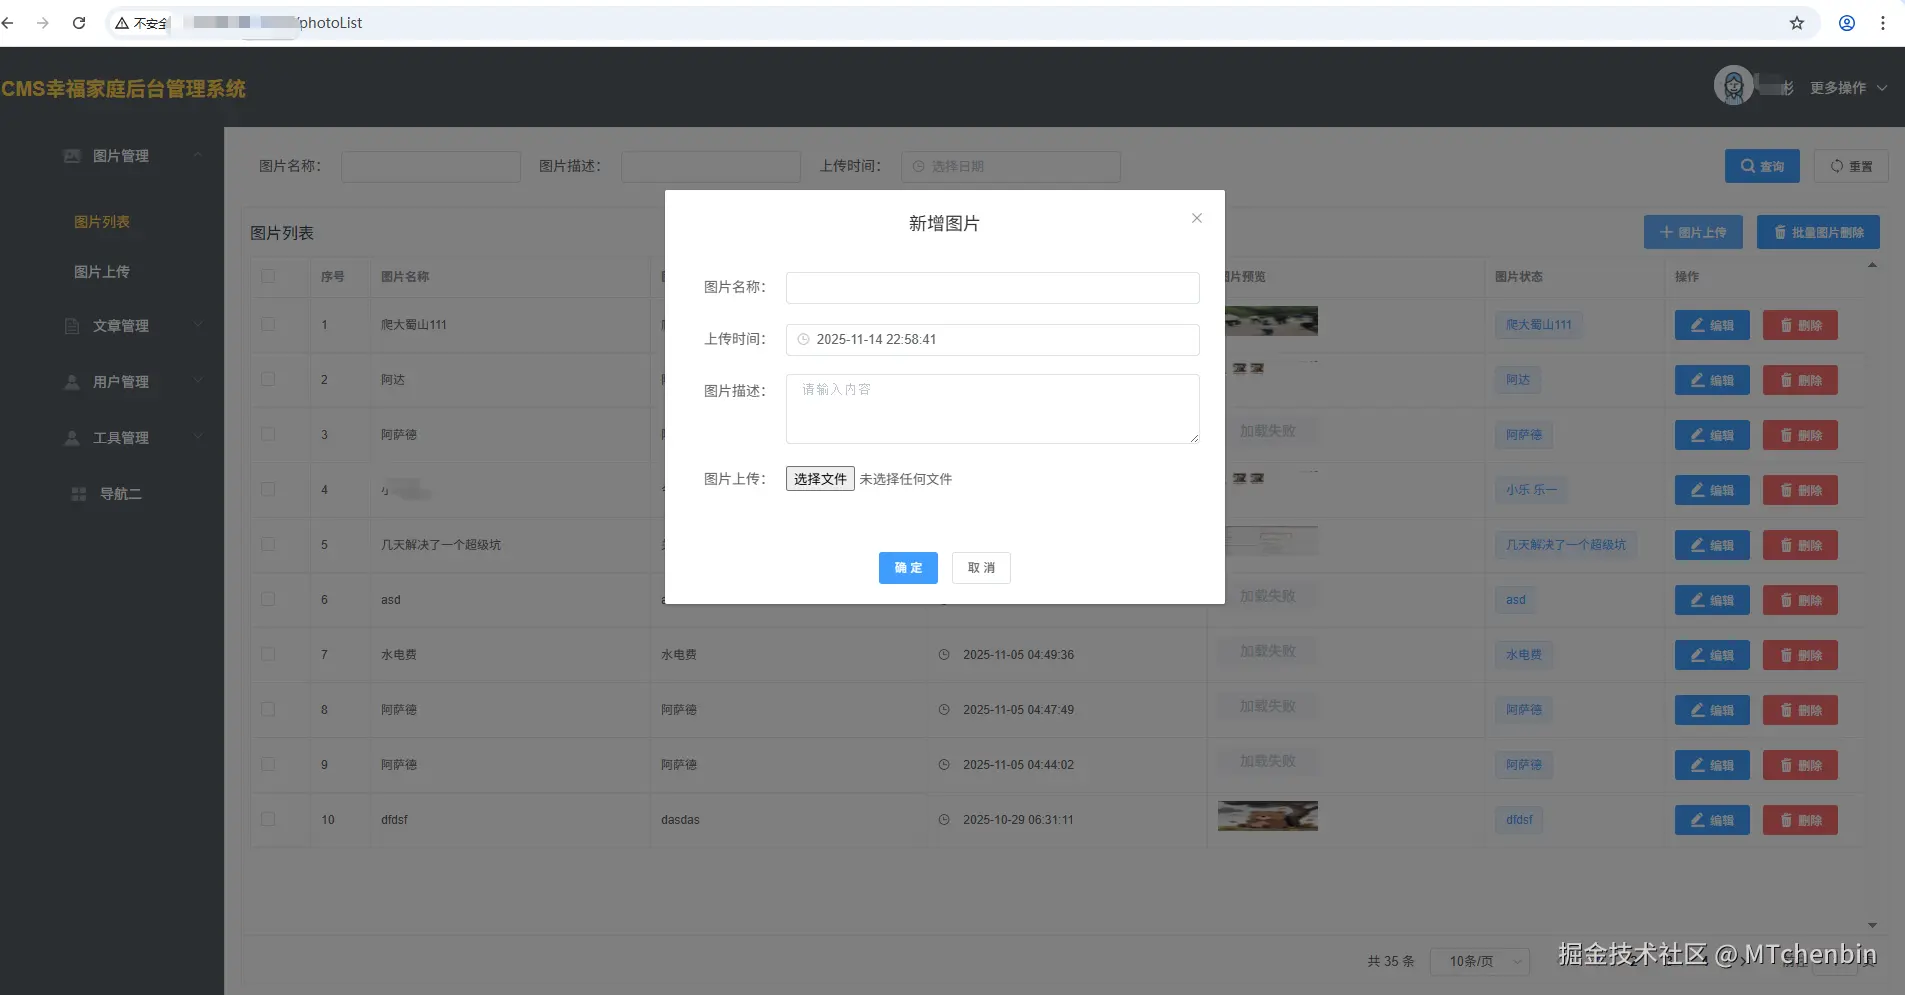The height and width of the screenshot is (995, 1905).
Task: Check the row 1 爬大蜀山111 checkbox
Action: (268, 324)
